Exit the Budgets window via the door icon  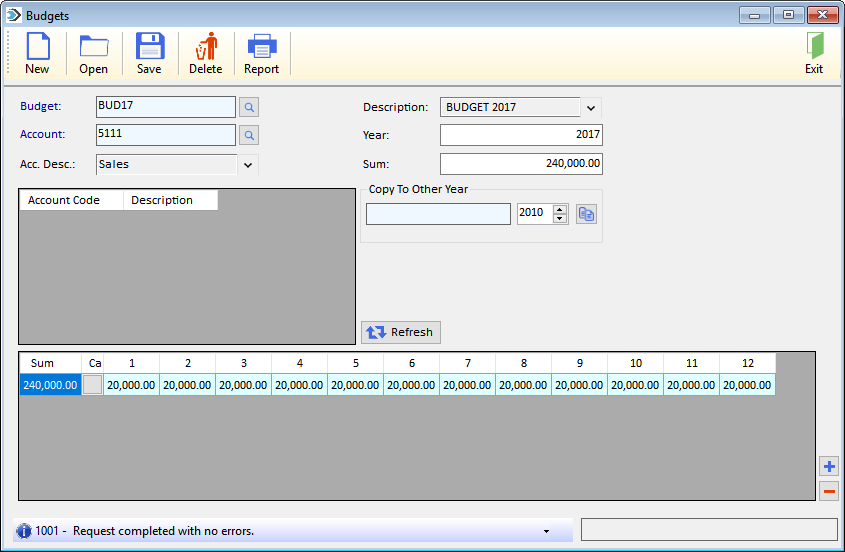pyautogui.click(x=814, y=46)
